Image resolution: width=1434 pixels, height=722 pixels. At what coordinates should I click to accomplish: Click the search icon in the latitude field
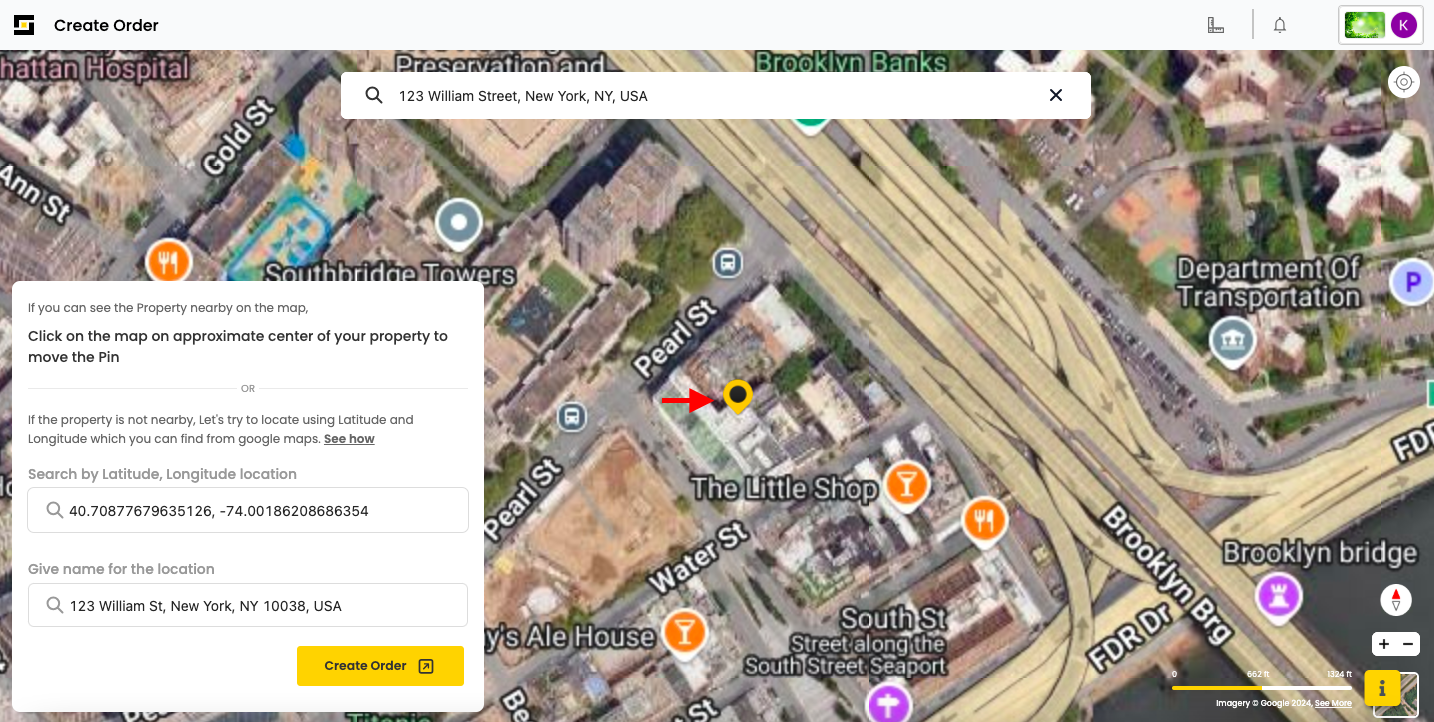click(x=55, y=511)
